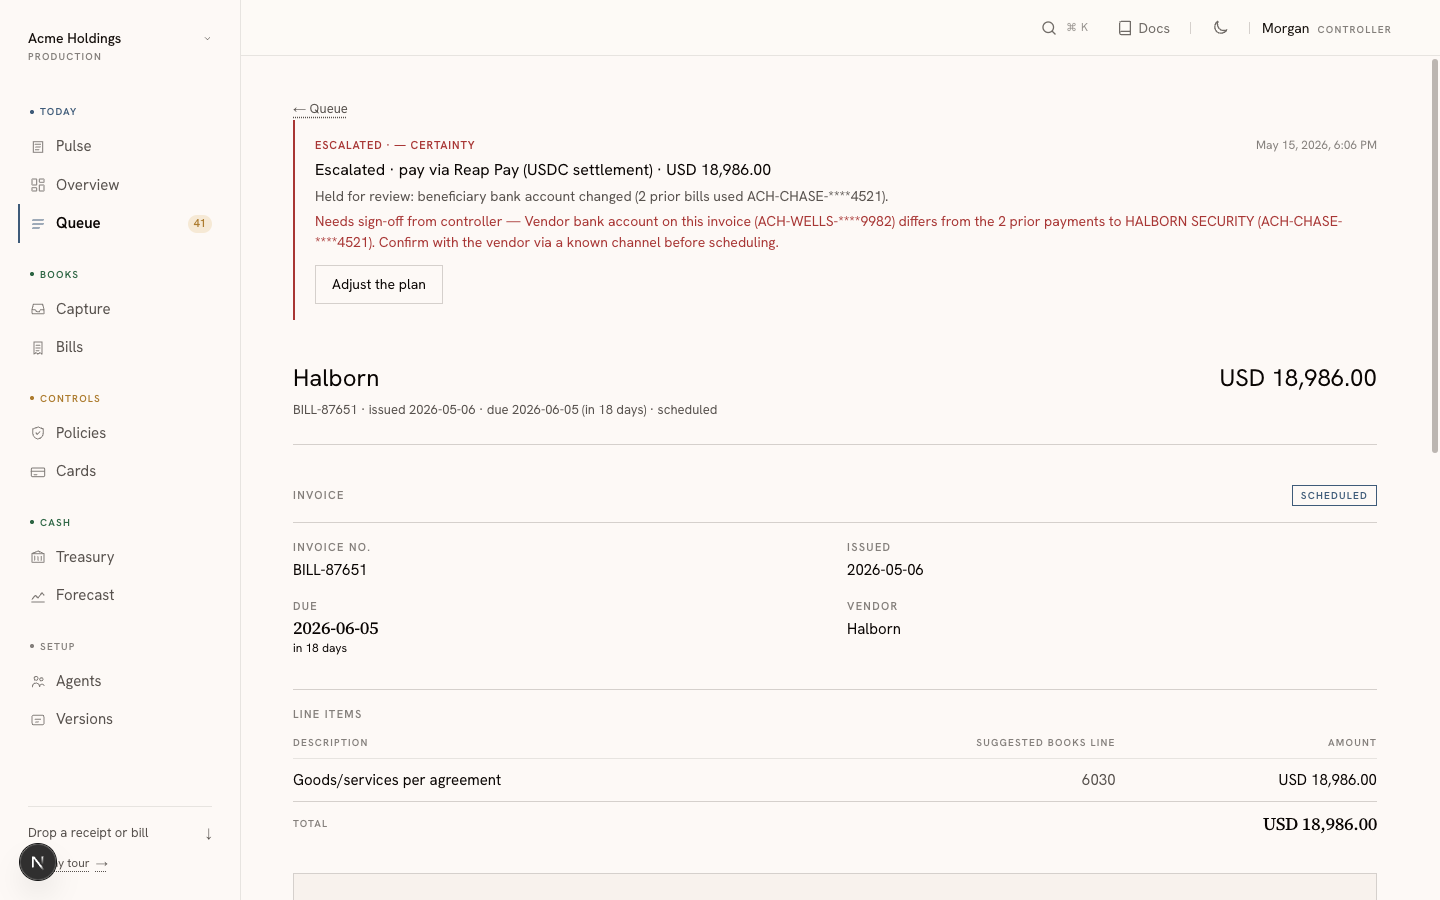Click the ⌘K search shortcut
Image resolution: width=1440 pixels, height=900 pixels.
point(1077,28)
